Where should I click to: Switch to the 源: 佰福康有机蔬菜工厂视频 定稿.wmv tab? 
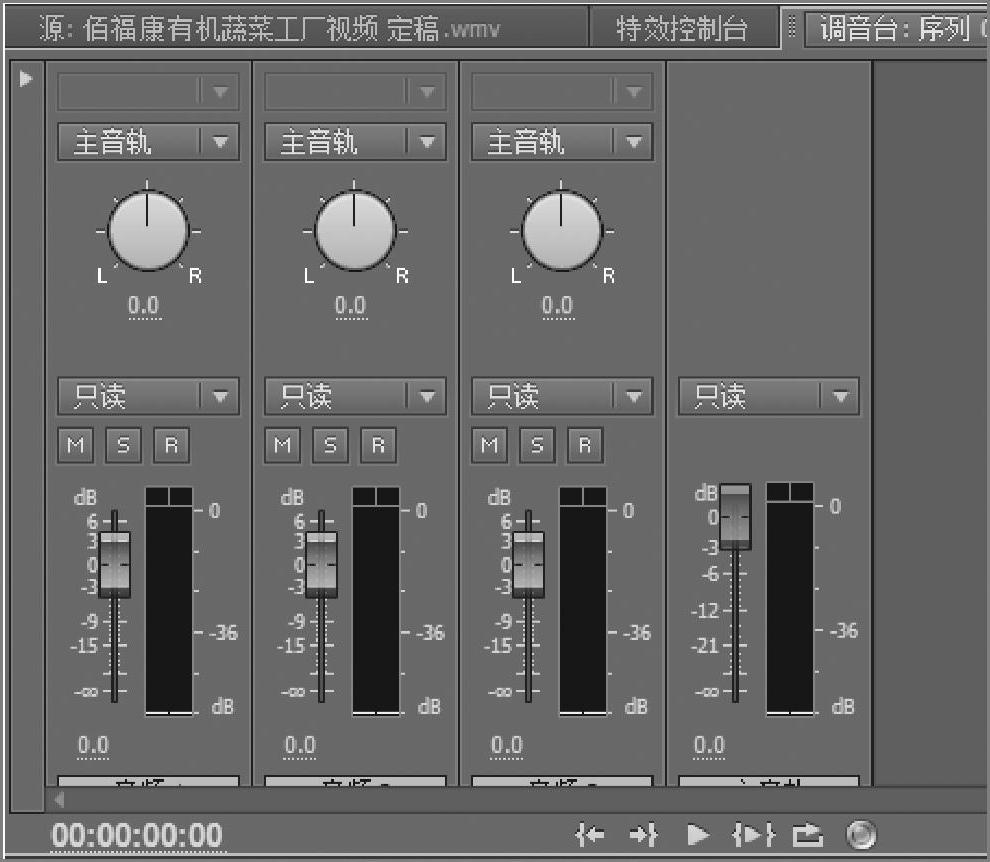[x=295, y=28]
